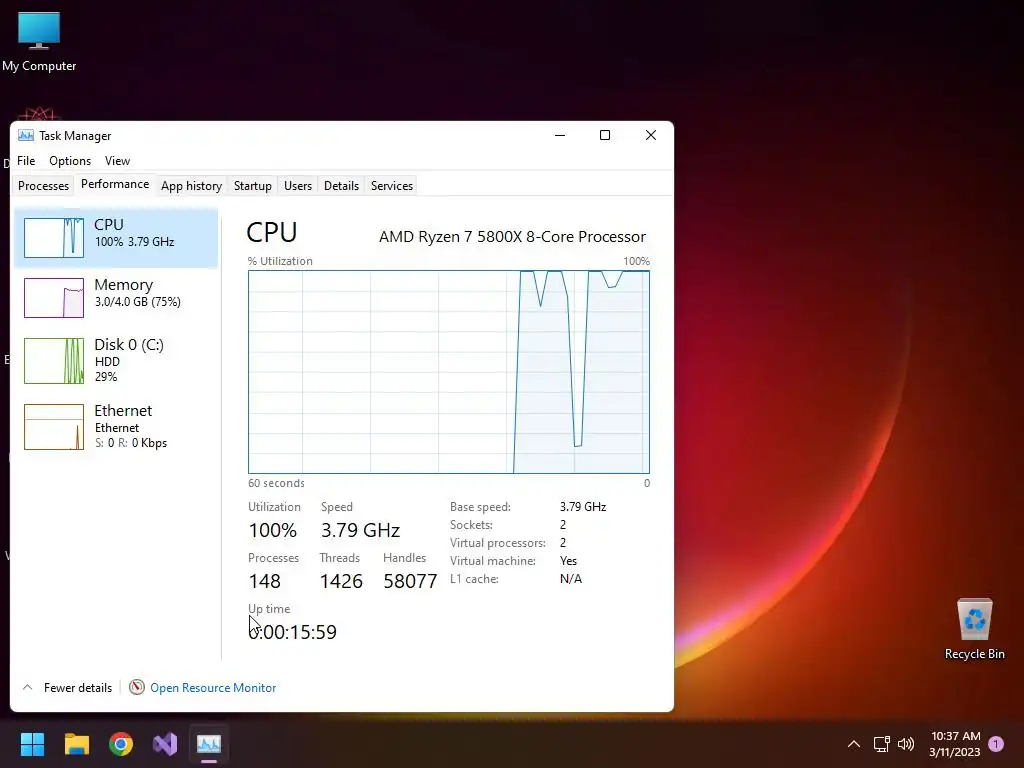The image size is (1024, 768).
Task: Click the L1 cache N/A value
Action: (x=571, y=579)
